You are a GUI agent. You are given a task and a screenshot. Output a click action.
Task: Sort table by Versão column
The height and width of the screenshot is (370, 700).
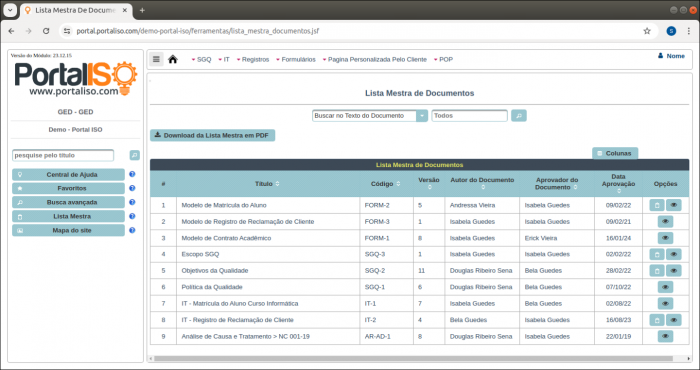[x=429, y=187]
